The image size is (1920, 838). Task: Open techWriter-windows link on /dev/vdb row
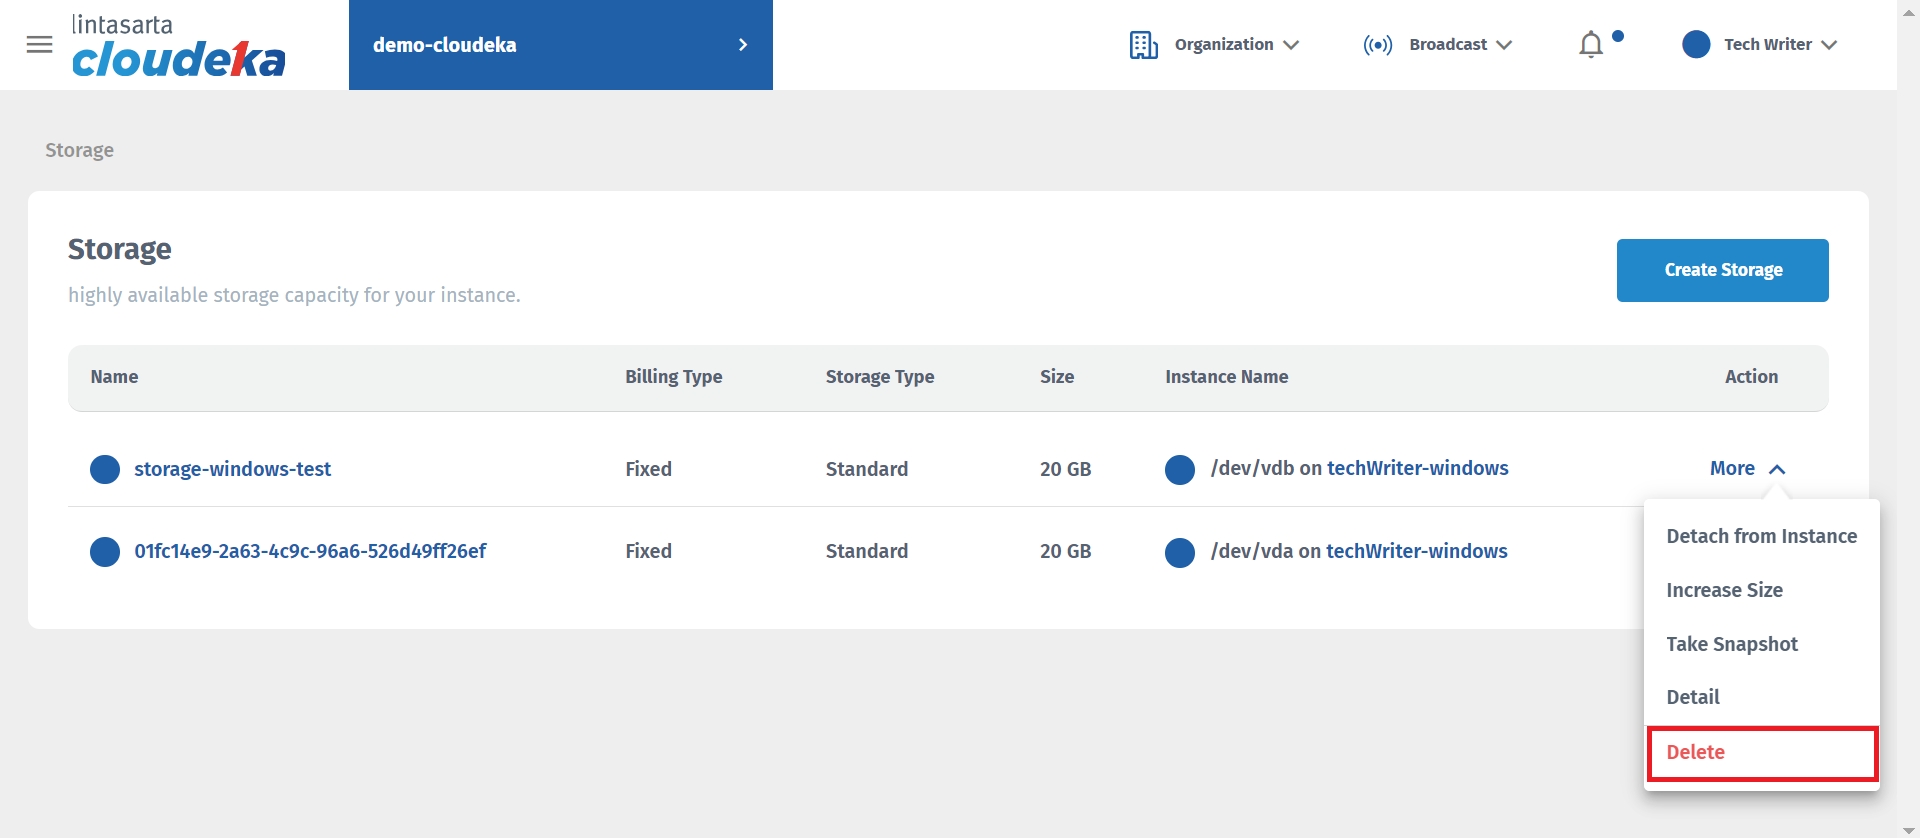coord(1417,468)
